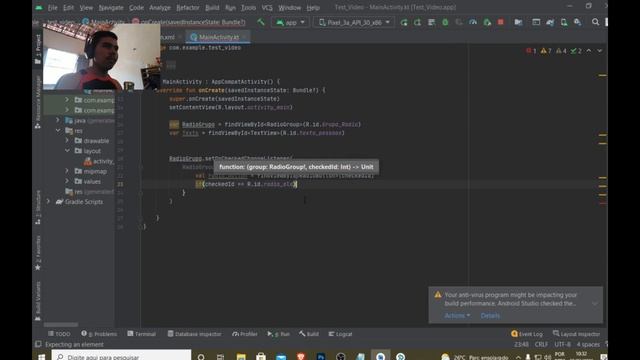Click the Project Structure folder toolbar icon
Viewport: 640px width, 360px height.
pos(518,22)
